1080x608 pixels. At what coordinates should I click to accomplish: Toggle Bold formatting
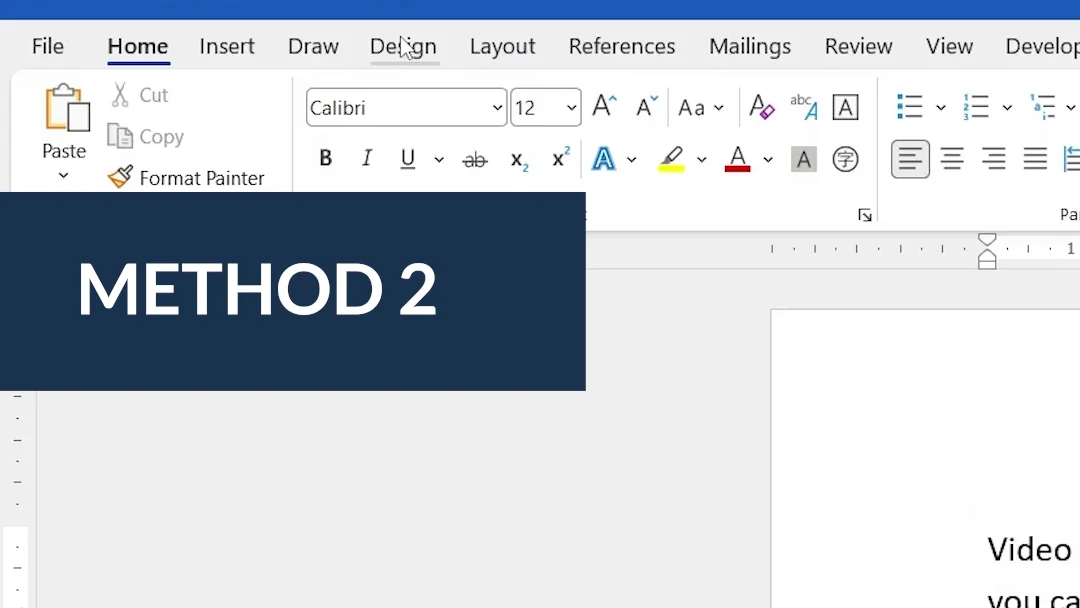pyautogui.click(x=326, y=159)
